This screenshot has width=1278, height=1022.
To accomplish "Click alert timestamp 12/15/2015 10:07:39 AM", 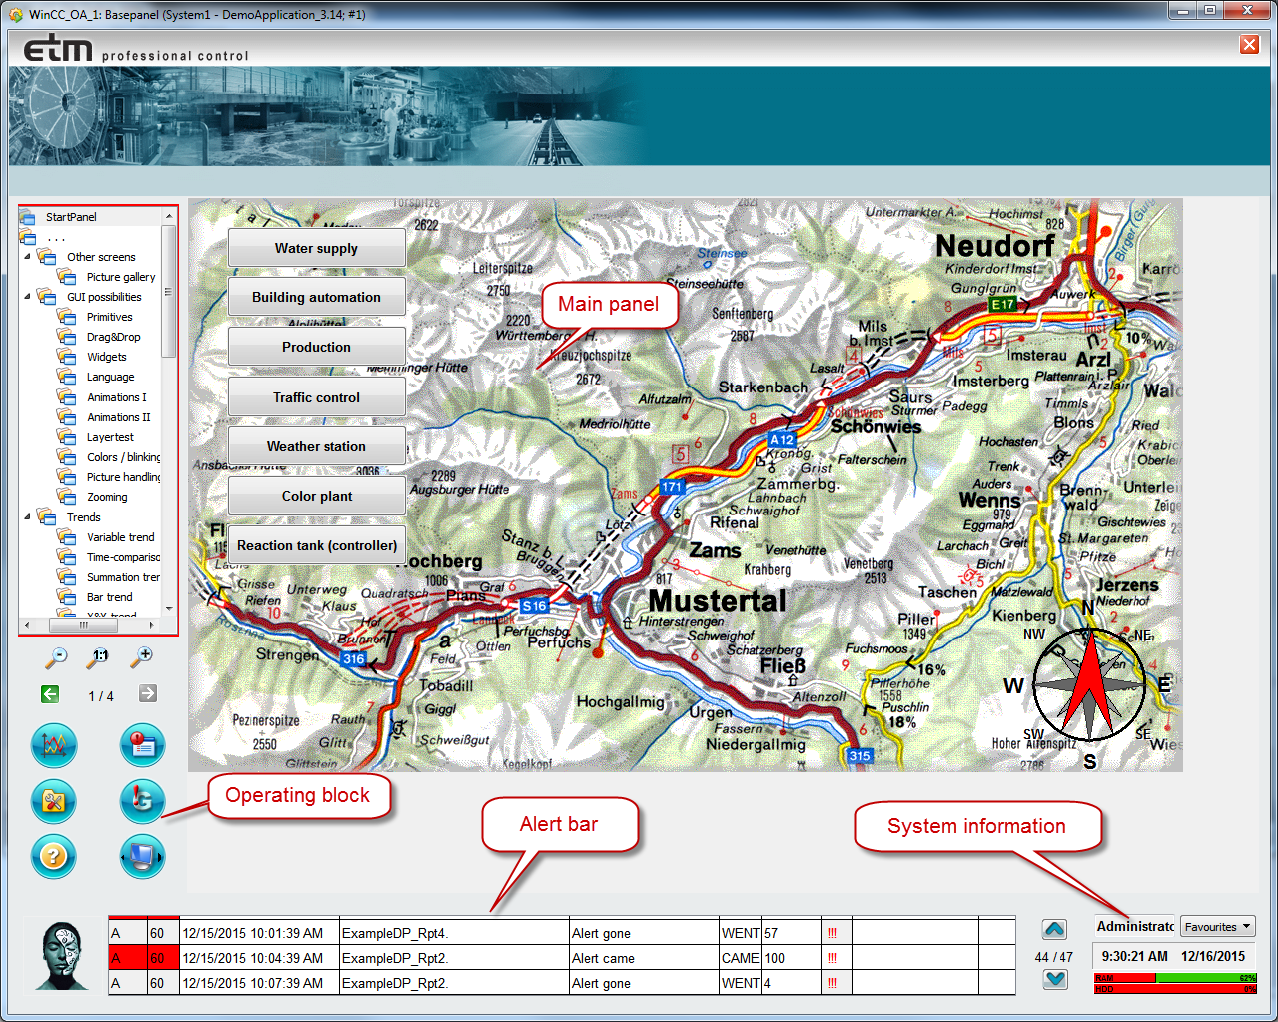I will pyautogui.click(x=252, y=983).
